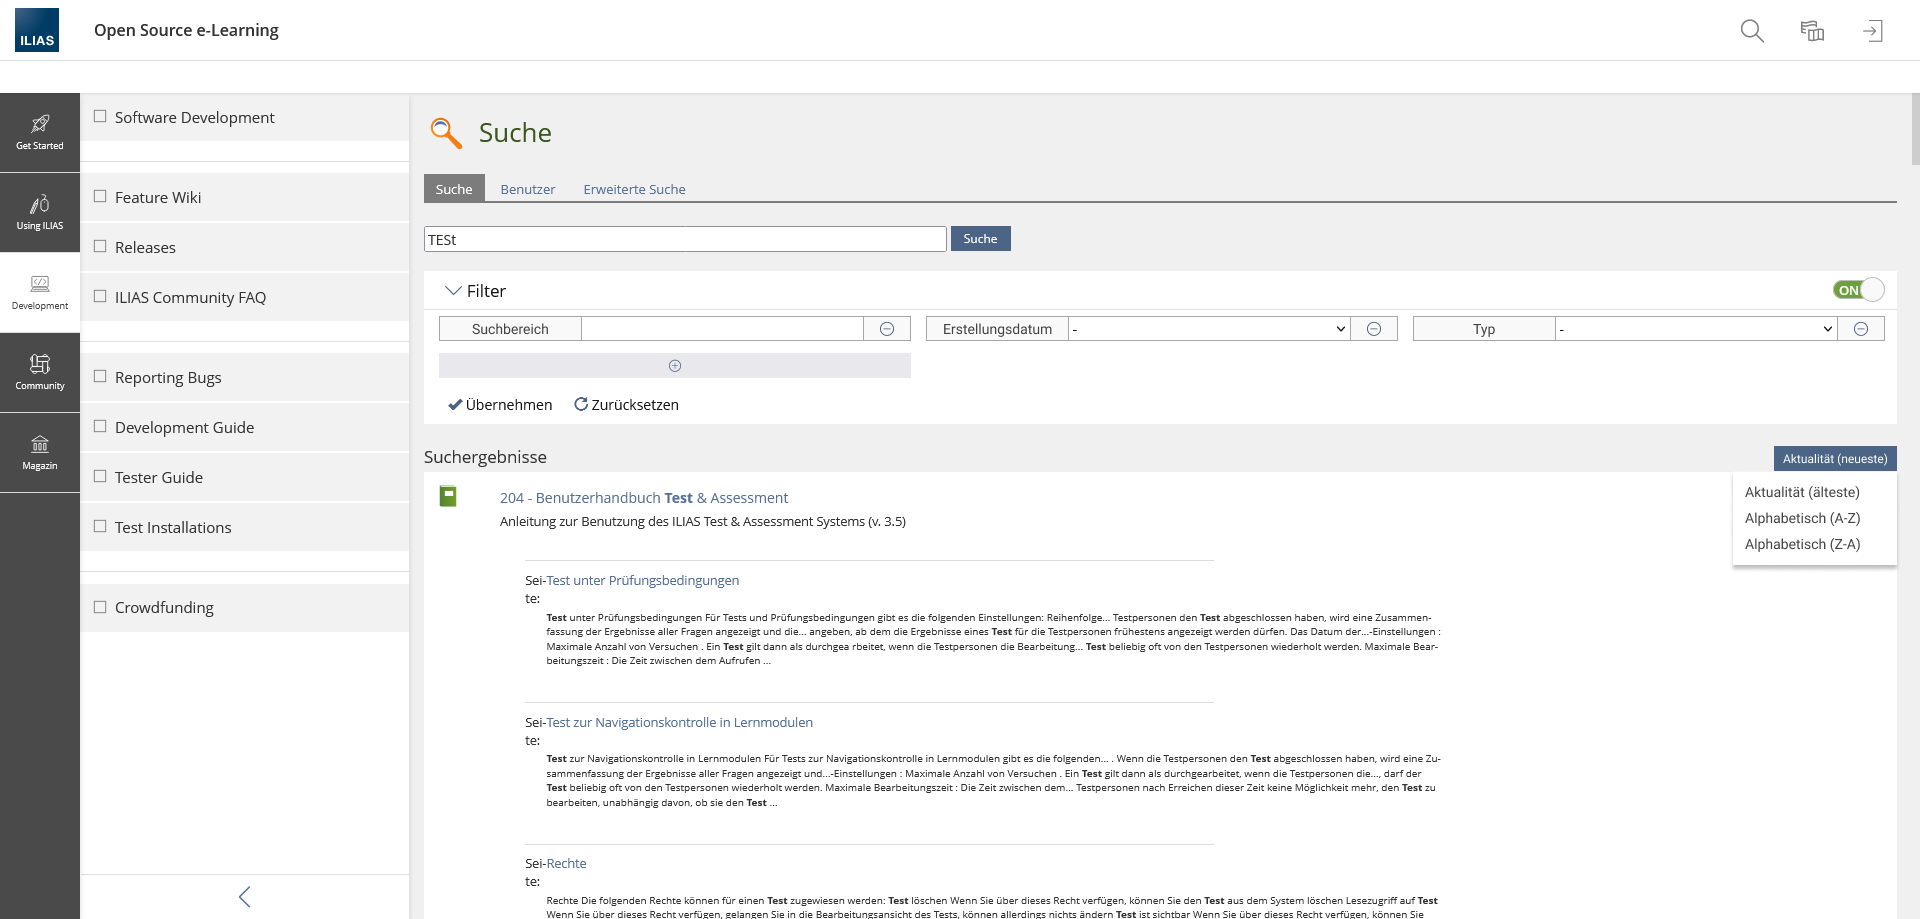Open the Erstellungsdatum dropdown

(x=1208, y=329)
